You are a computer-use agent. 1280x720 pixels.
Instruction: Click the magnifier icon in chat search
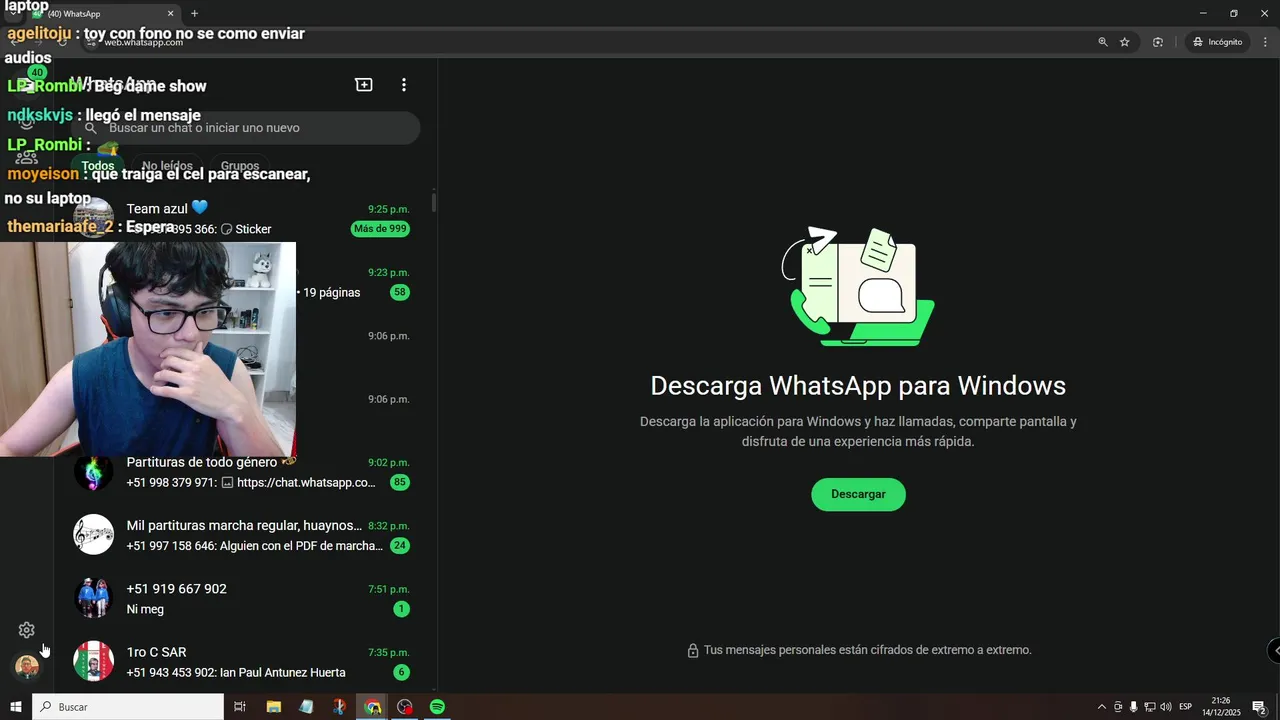coord(91,128)
